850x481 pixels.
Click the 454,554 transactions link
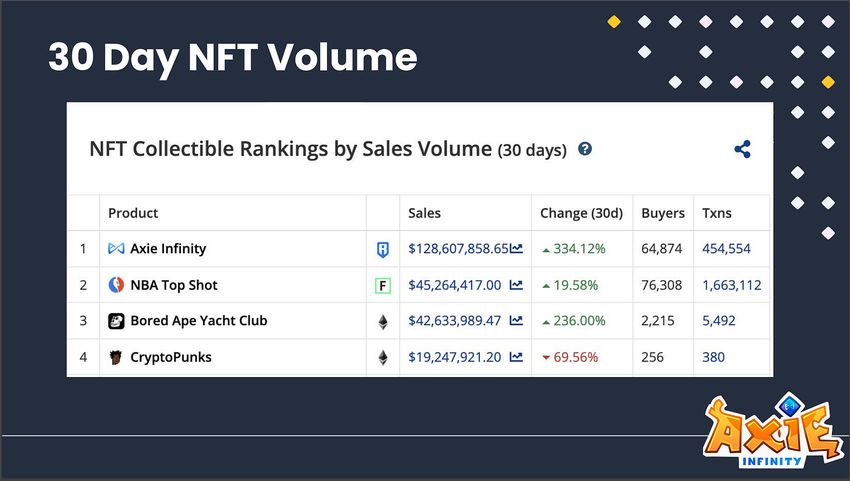click(726, 249)
